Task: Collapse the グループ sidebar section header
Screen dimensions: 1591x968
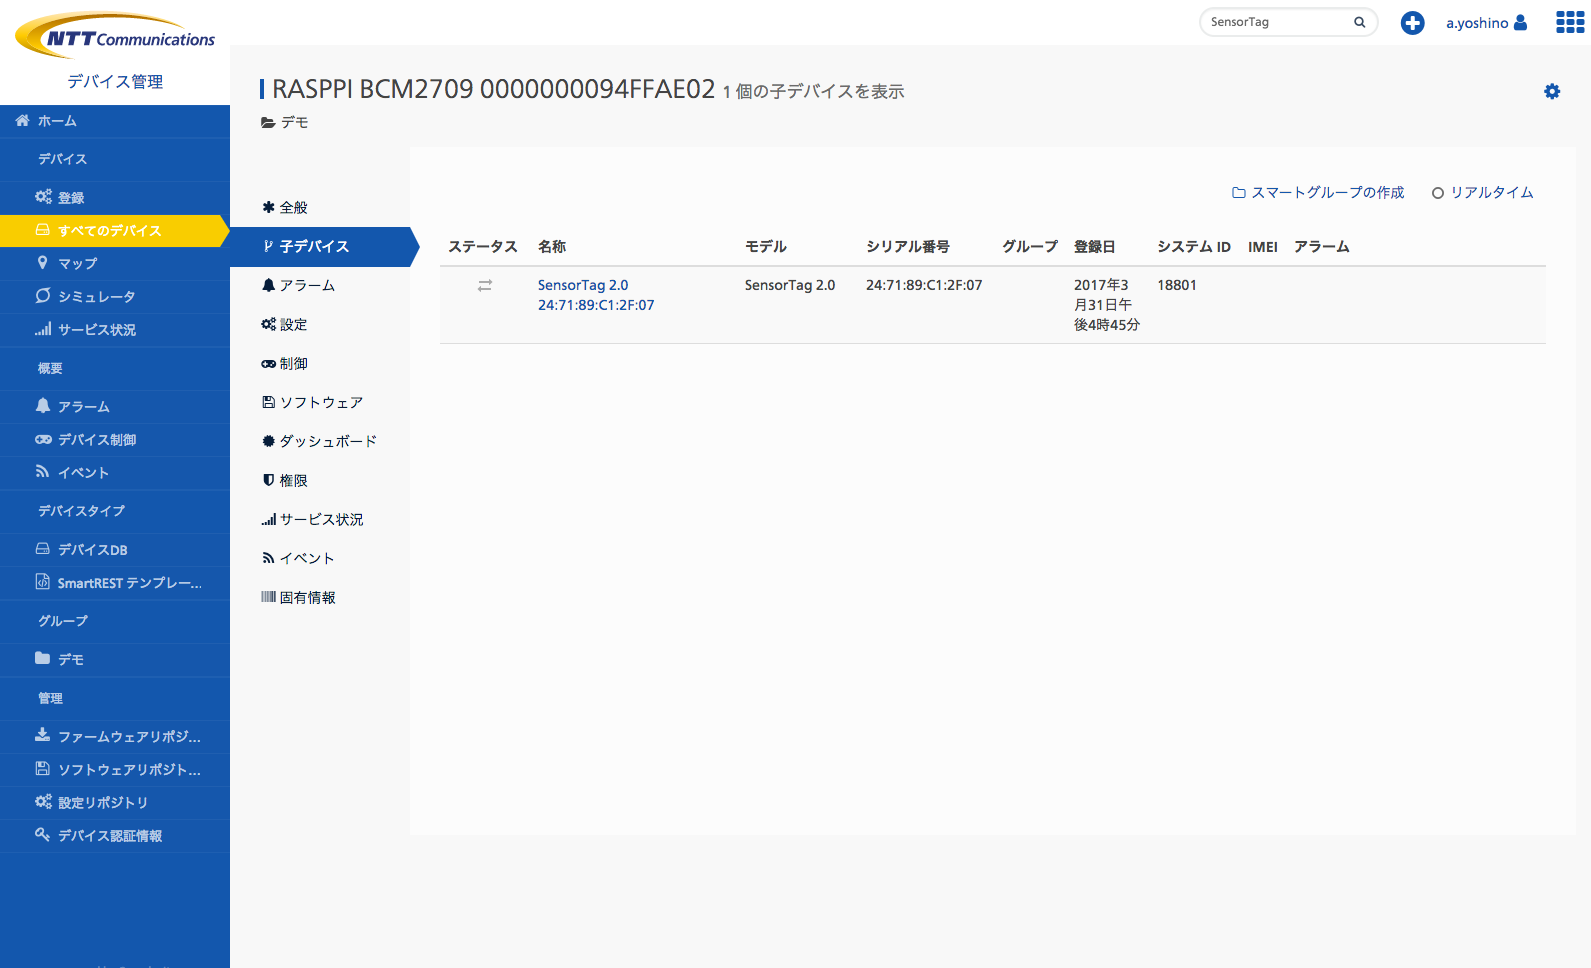Action: pos(115,621)
